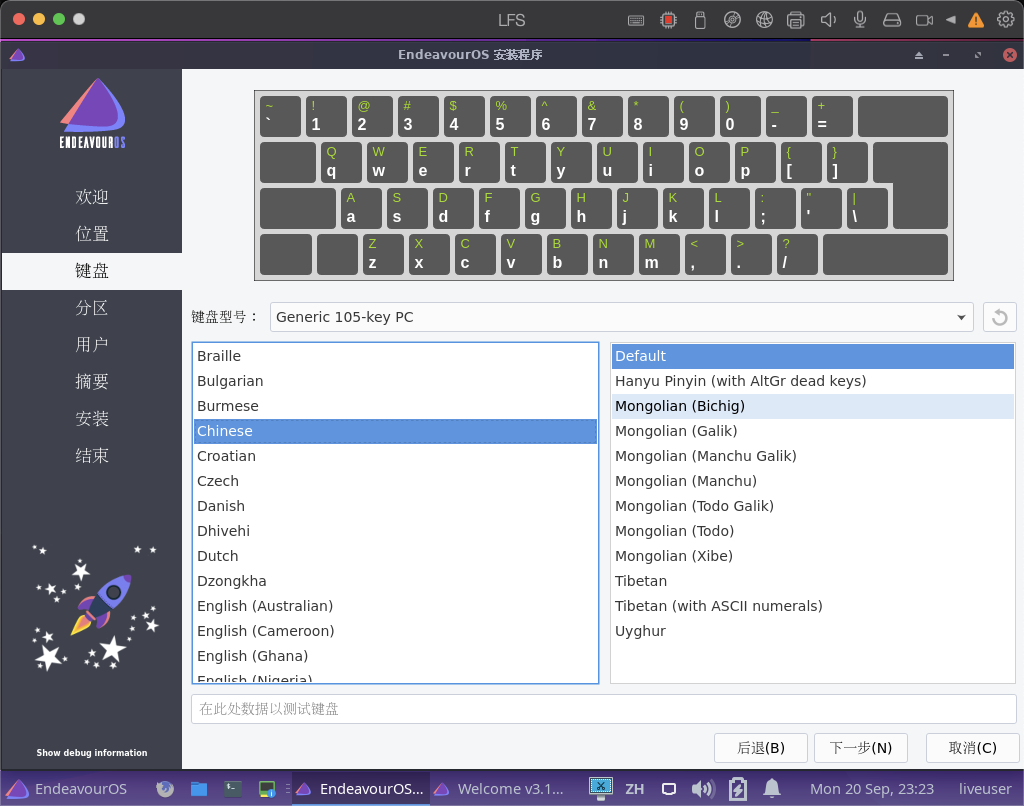
Task: Open the clock showing Mon 20 Sep, 23:23
Action: pyautogui.click(x=872, y=789)
